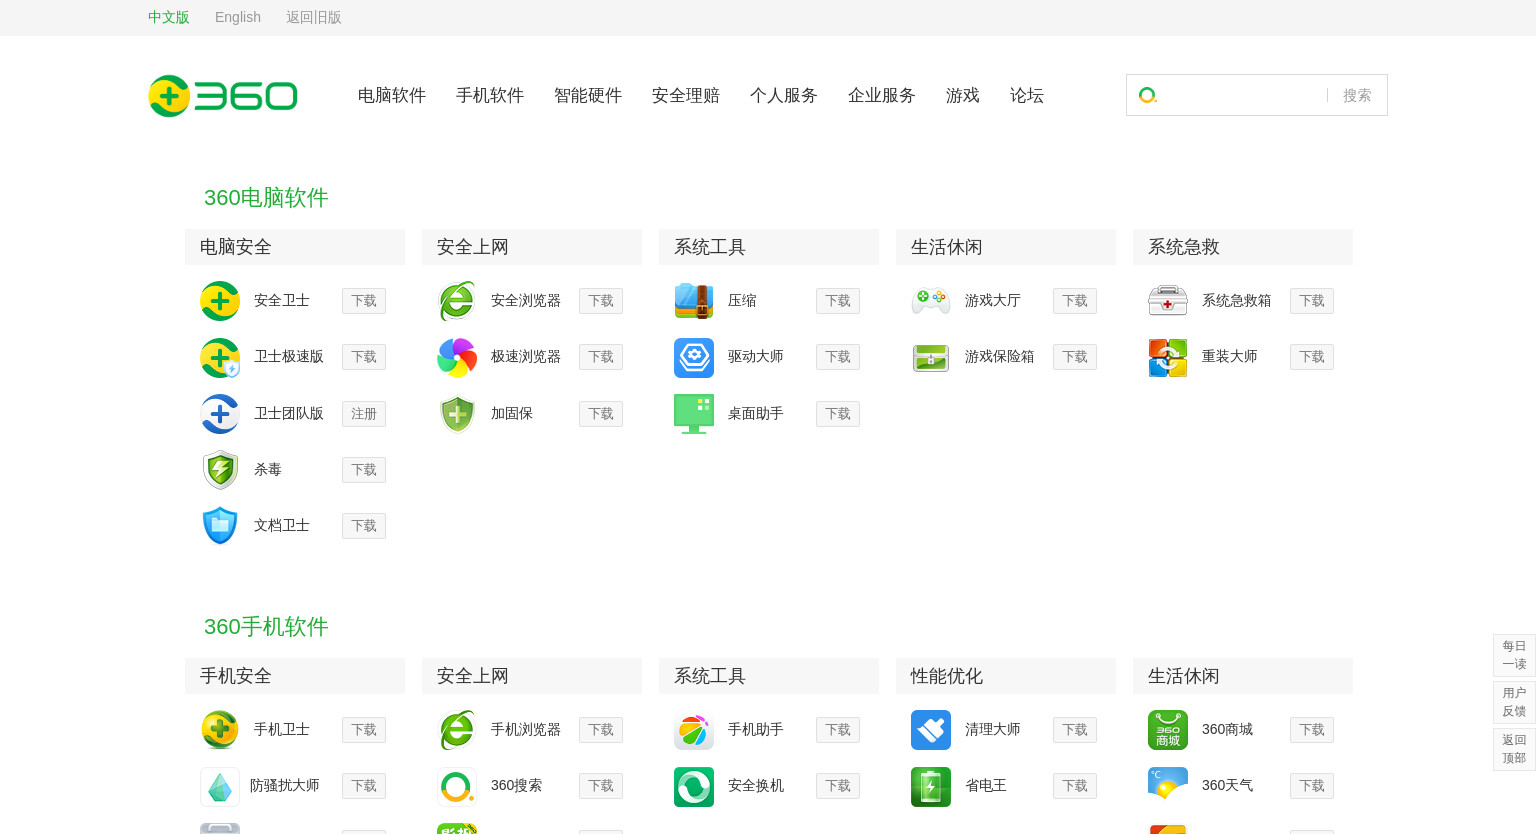Image resolution: width=1536 pixels, height=834 pixels.
Task: Open the 游戏保险箱 icon
Action: click(x=931, y=357)
